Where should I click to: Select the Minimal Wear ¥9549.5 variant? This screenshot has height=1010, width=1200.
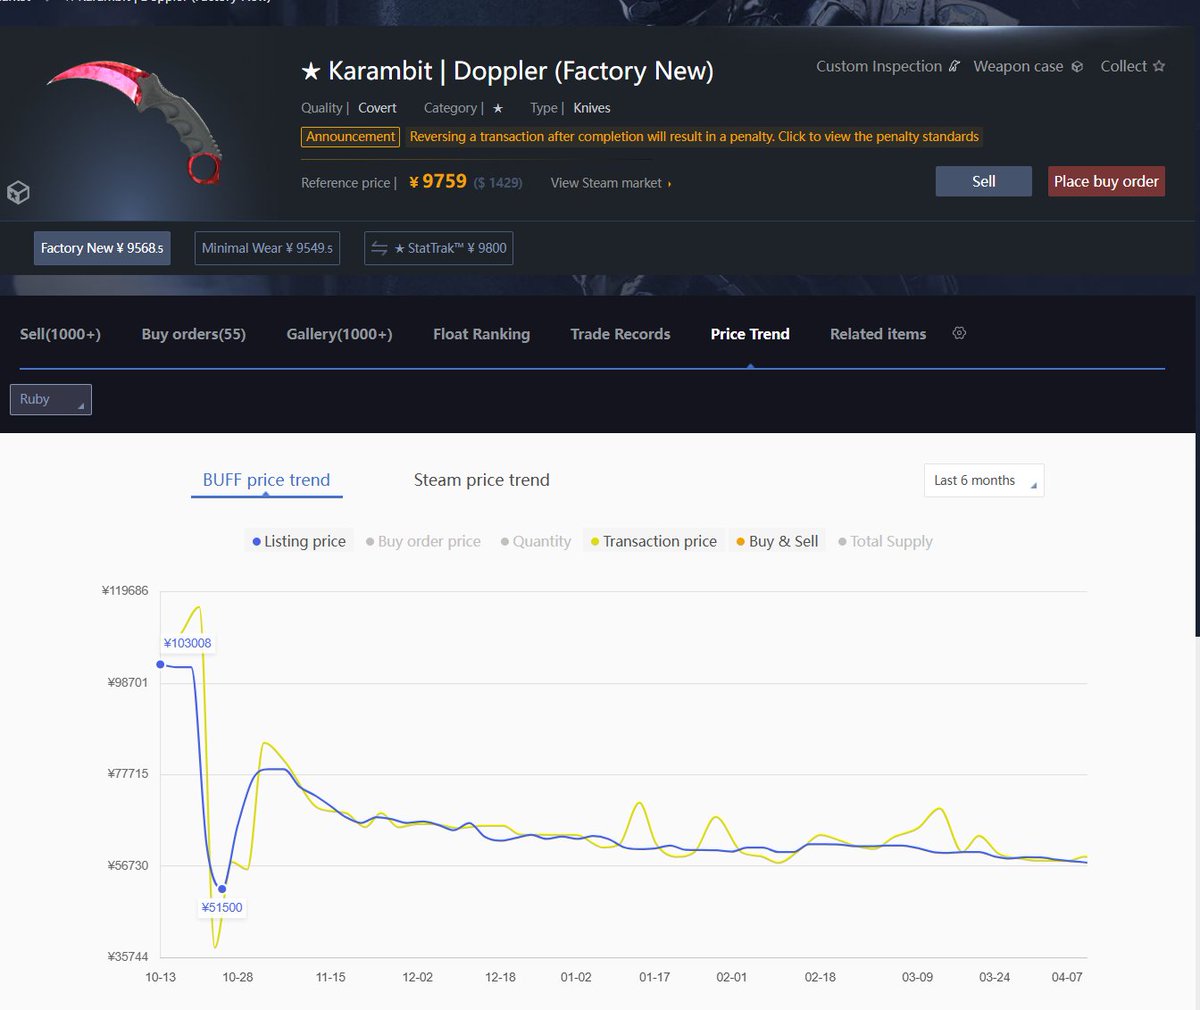(267, 248)
